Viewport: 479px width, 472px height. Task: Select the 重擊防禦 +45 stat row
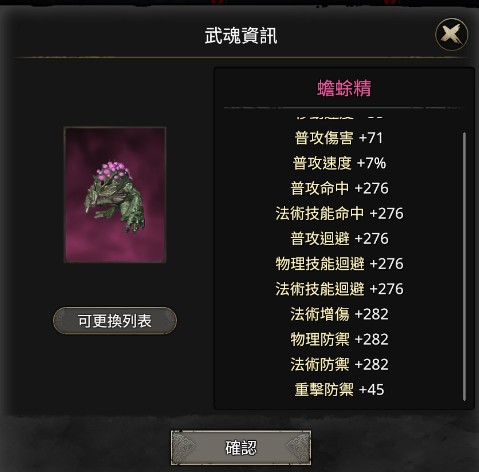click(x=339, y=389)
